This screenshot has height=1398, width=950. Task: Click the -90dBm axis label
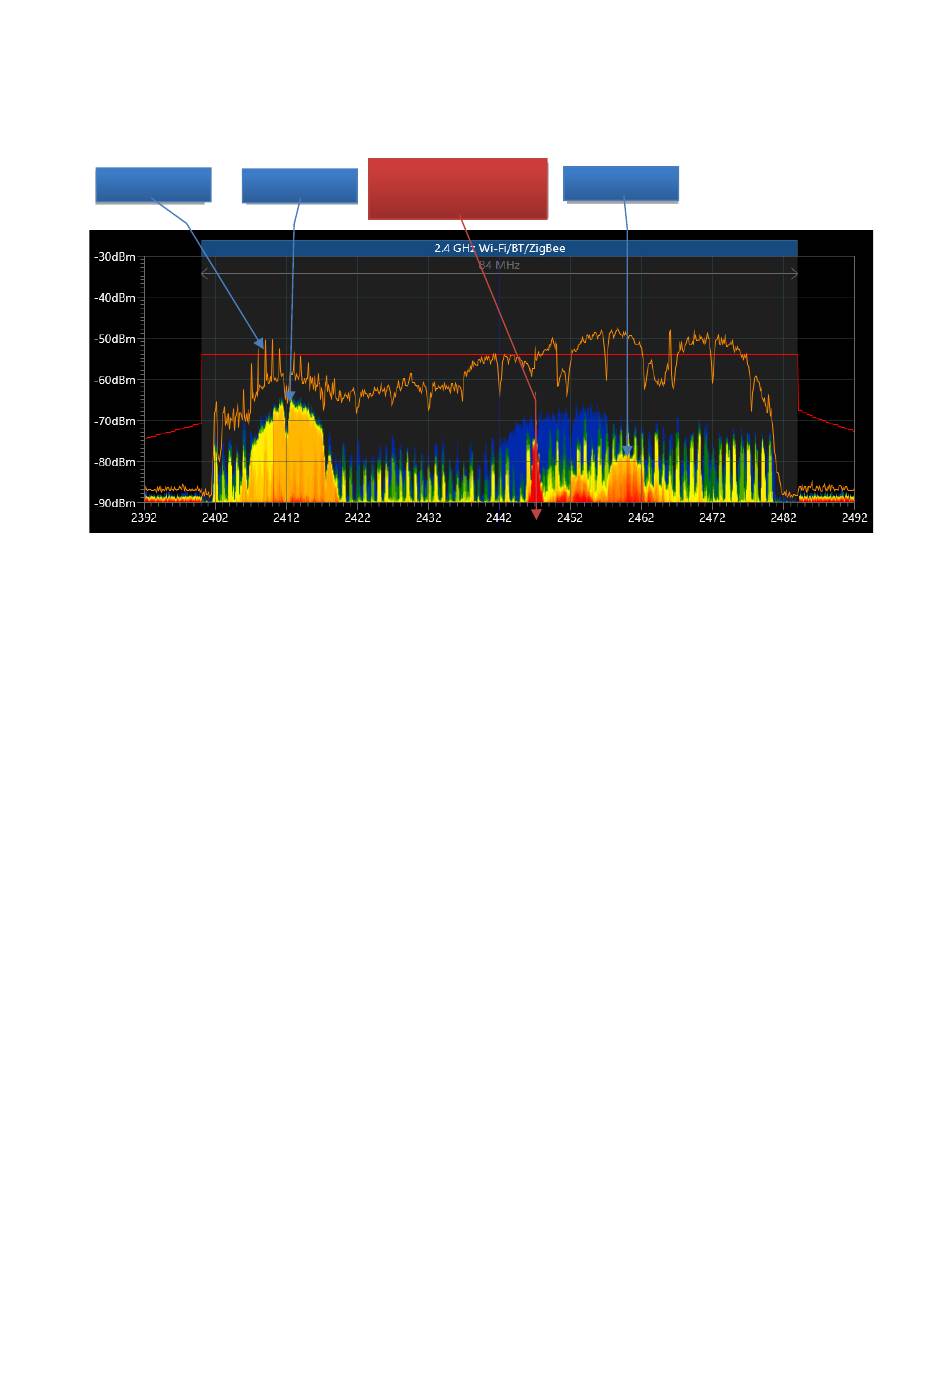click(115, 503)
